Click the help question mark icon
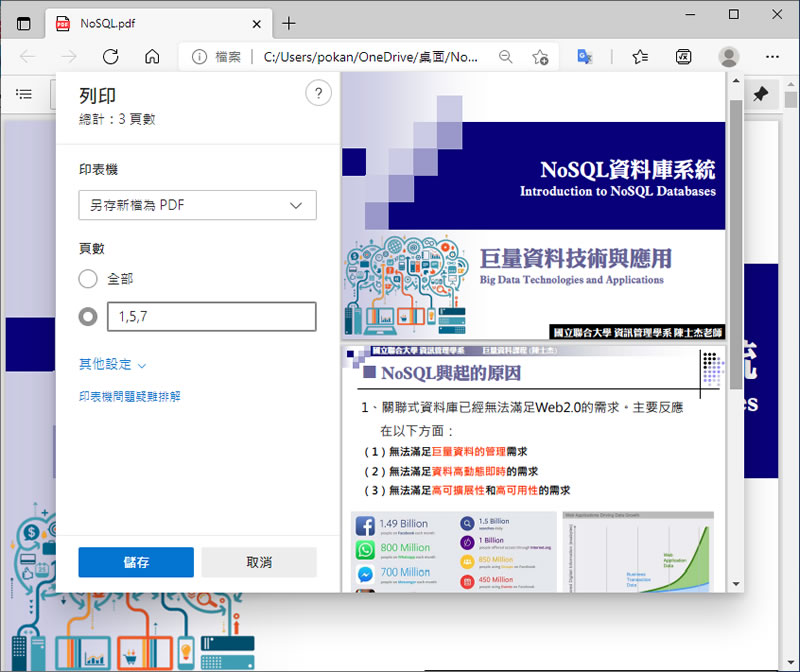 pyautogui.click(x=318, y=94)
